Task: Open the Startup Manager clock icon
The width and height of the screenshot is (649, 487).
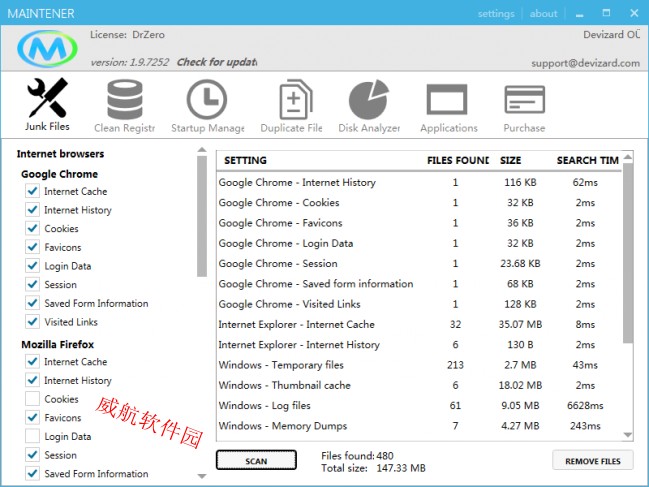Action: coord(207,106)
